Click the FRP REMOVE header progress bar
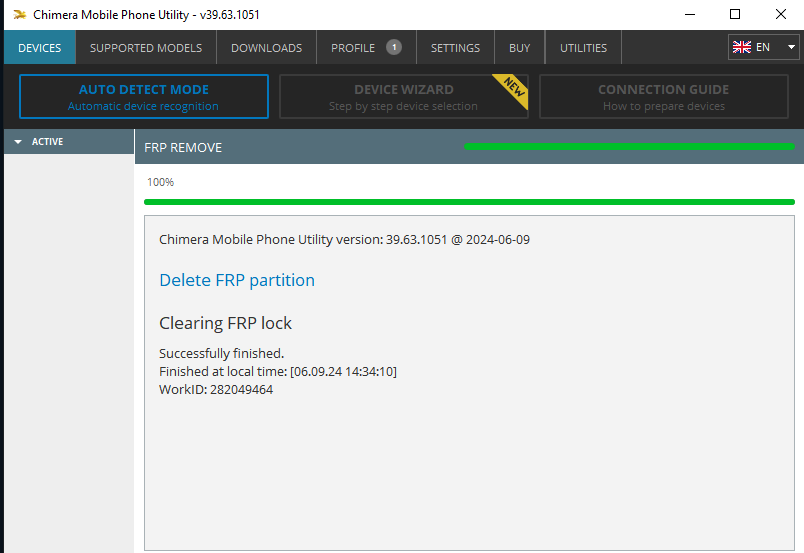The height and width of the screenshot is (553, 804). tap(629, 147)
